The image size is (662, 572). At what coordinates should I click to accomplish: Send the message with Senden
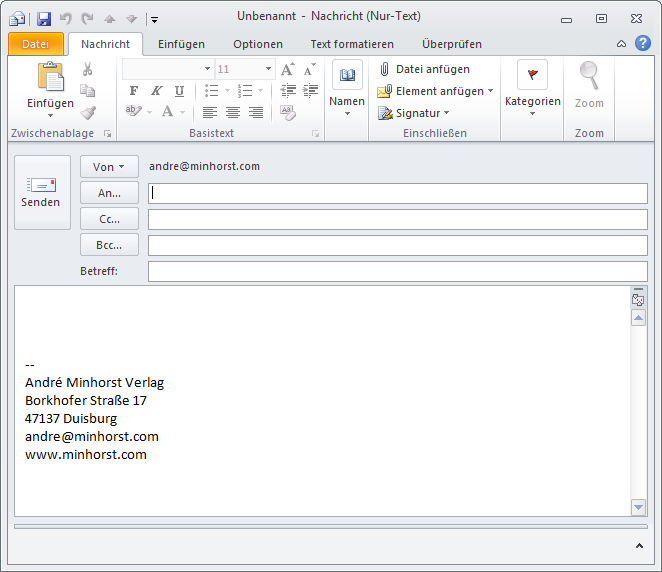point(42,192)
